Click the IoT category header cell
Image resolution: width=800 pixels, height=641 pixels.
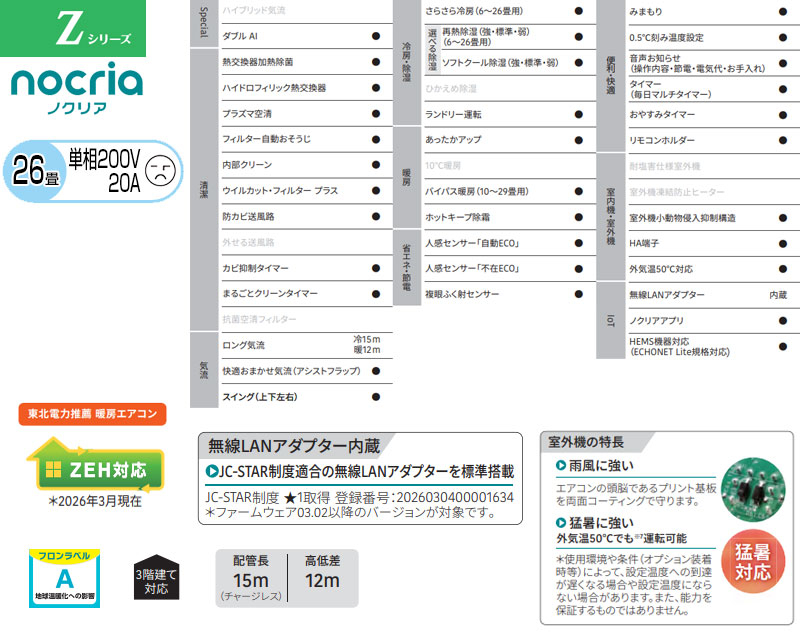[x=610, y=320]
